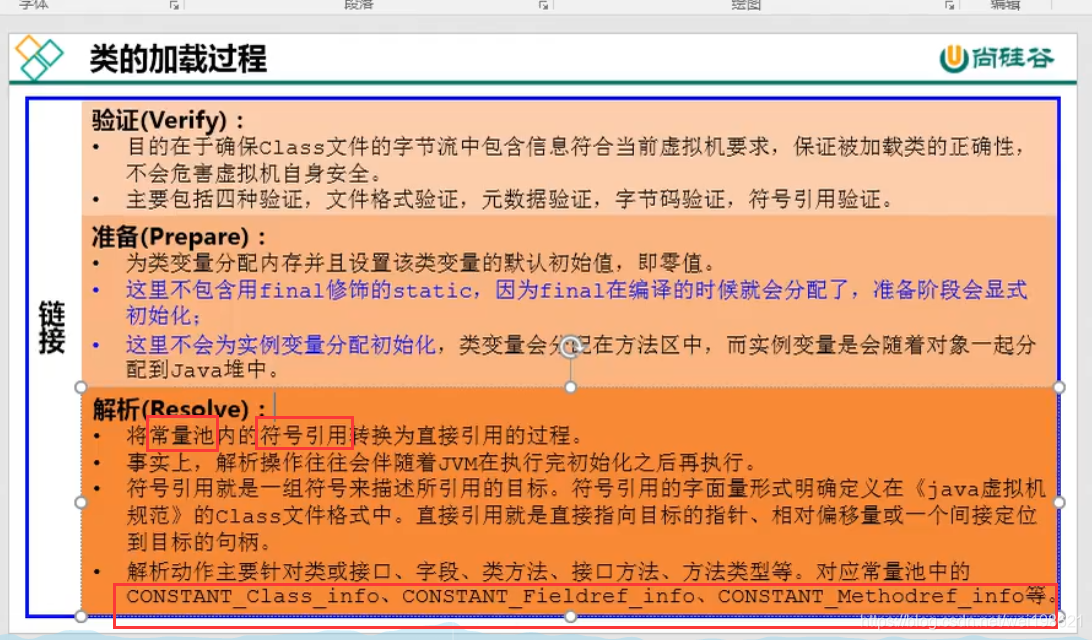Select the top-middle handle of the selected text box

coord(570,387)
